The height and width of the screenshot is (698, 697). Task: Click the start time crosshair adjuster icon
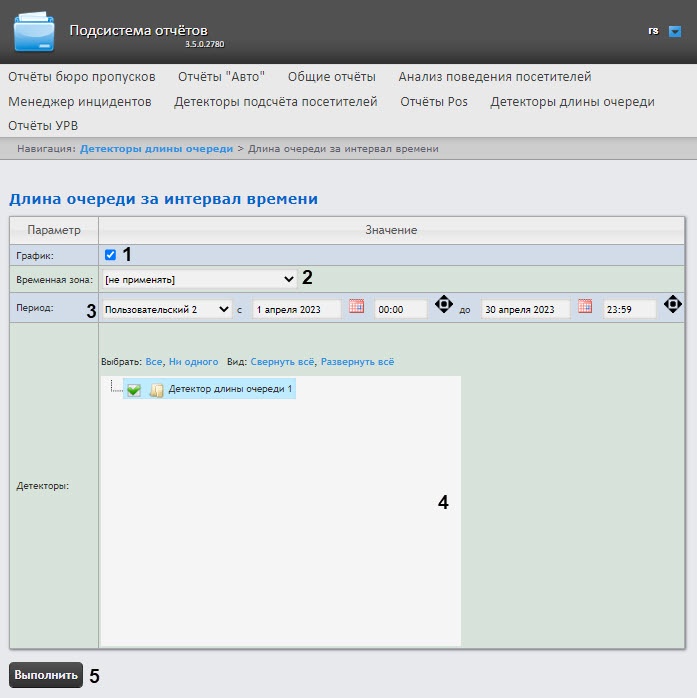pyautogui.click(x=444, y=304)
